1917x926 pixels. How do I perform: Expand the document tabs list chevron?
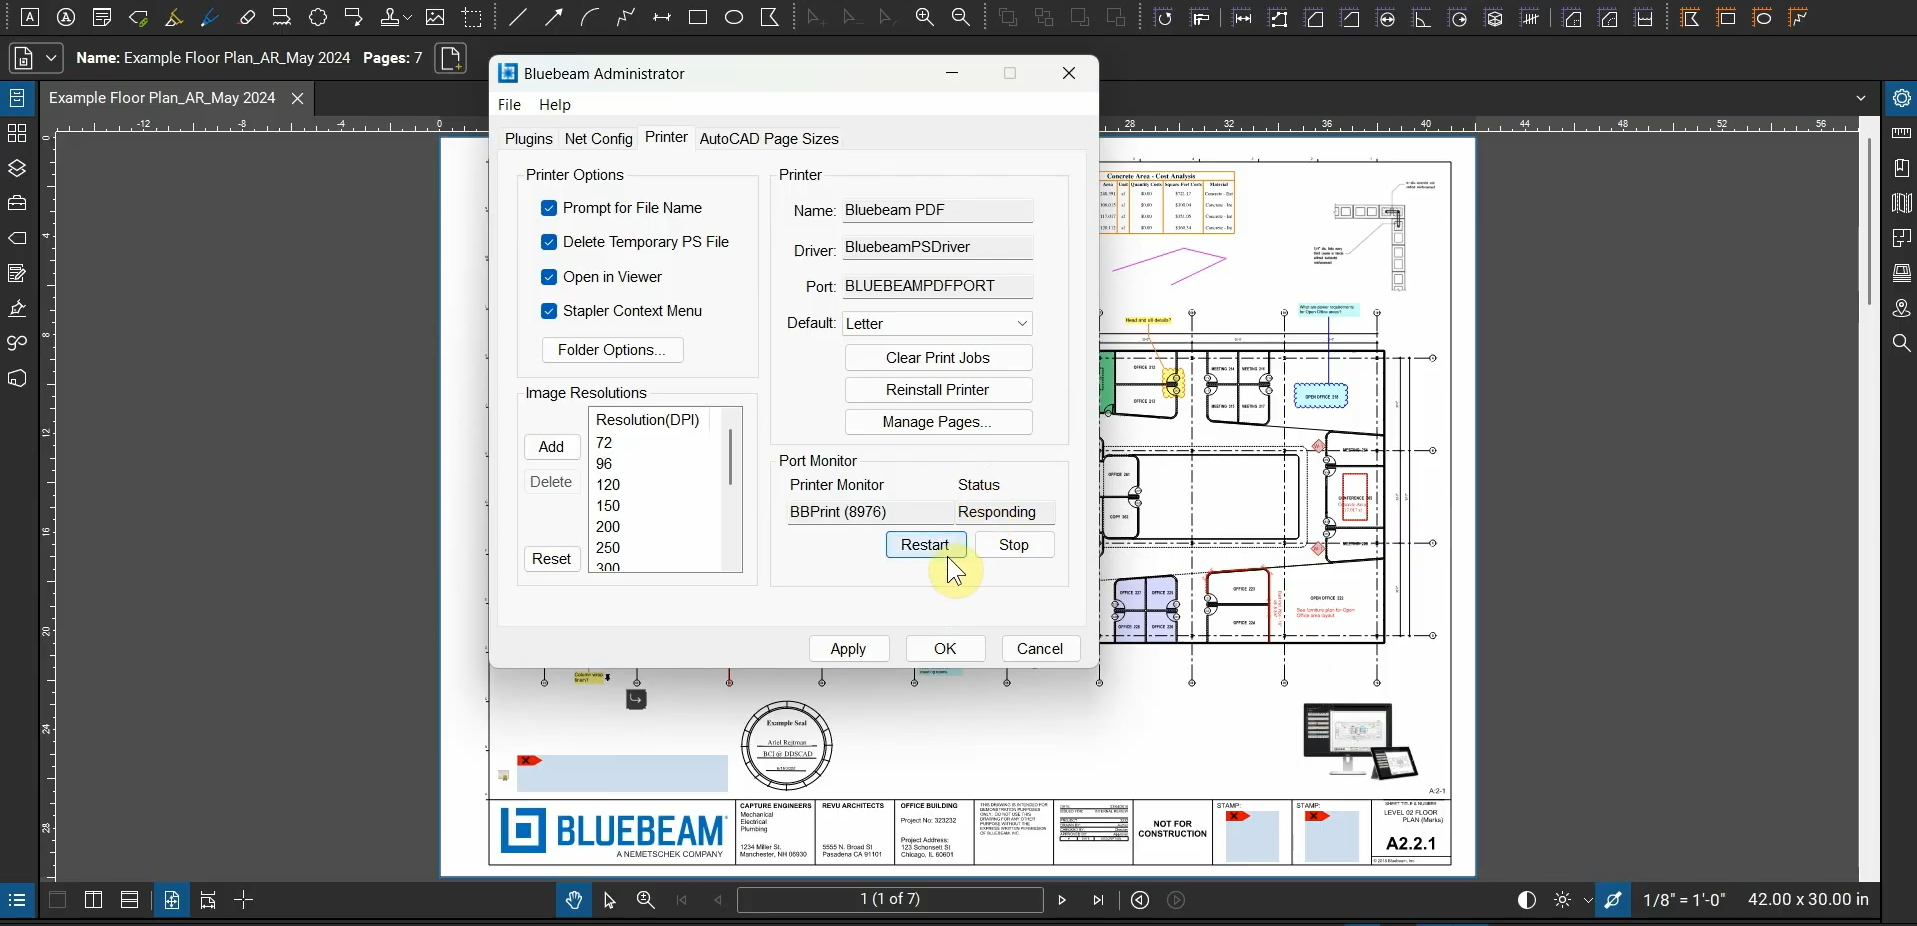pos(1861,99)
